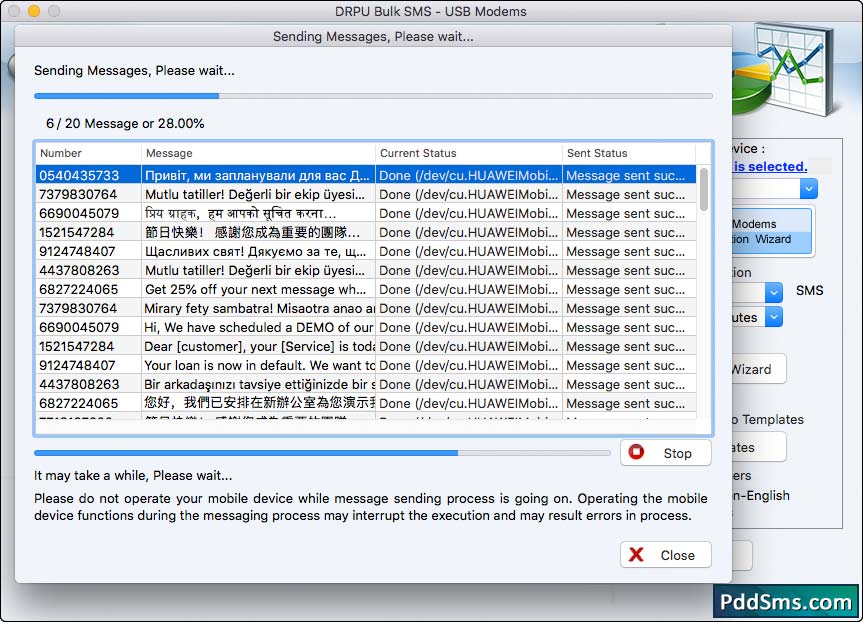
Task: Select the message 'Привіт, ми запланували для вас'
Action: click(x=256, y=176)
